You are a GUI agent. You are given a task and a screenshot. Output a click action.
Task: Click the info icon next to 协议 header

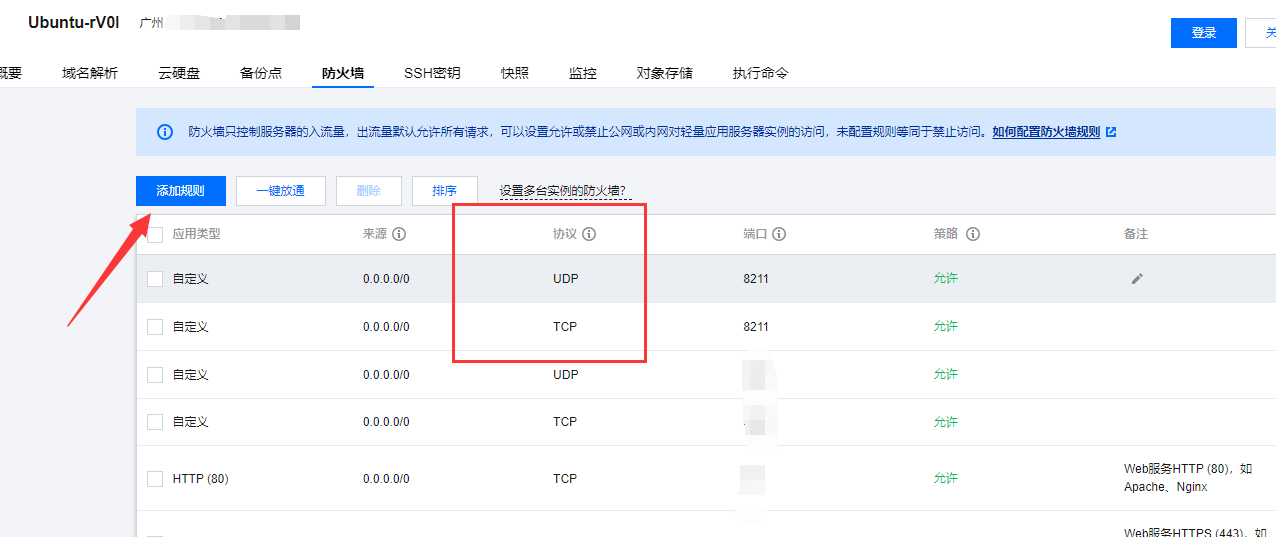[x=589, y=234]
